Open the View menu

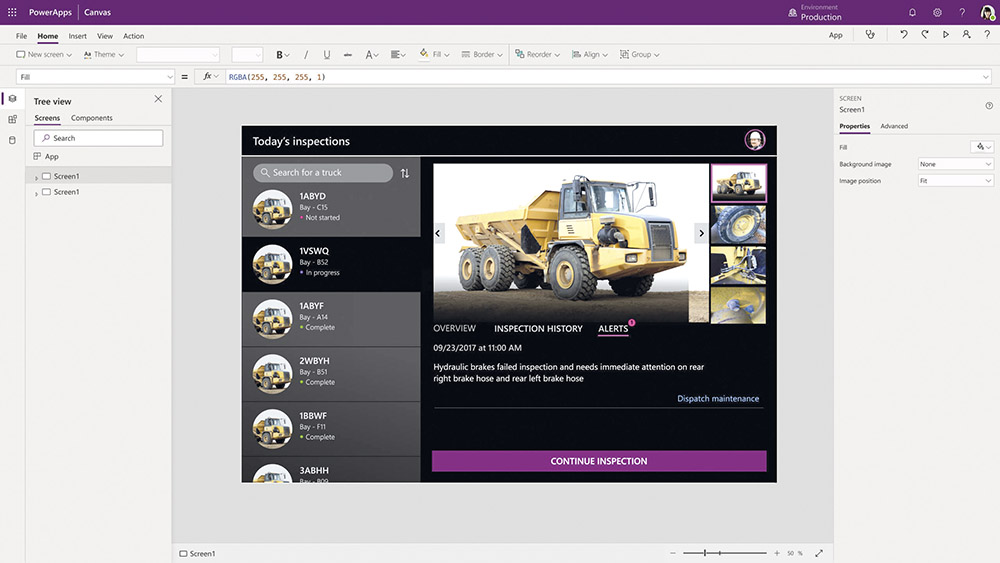(105, 36)
